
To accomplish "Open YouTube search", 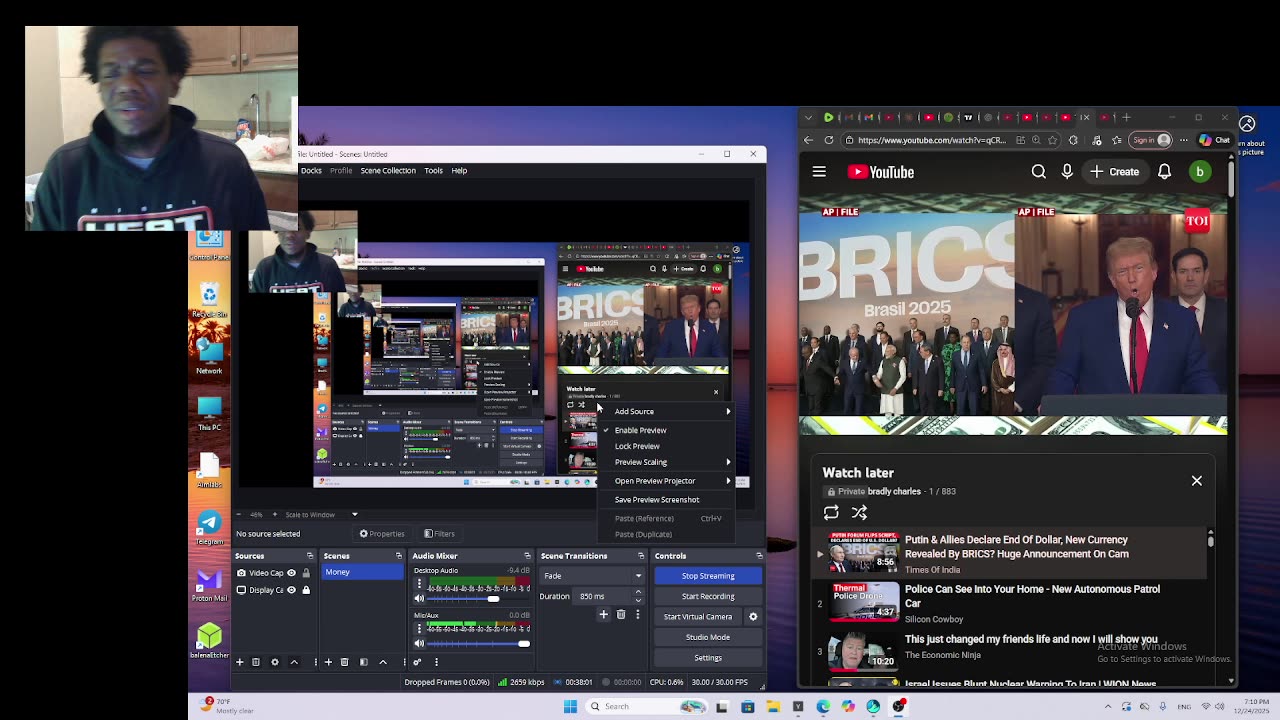I will [1039, 172].
